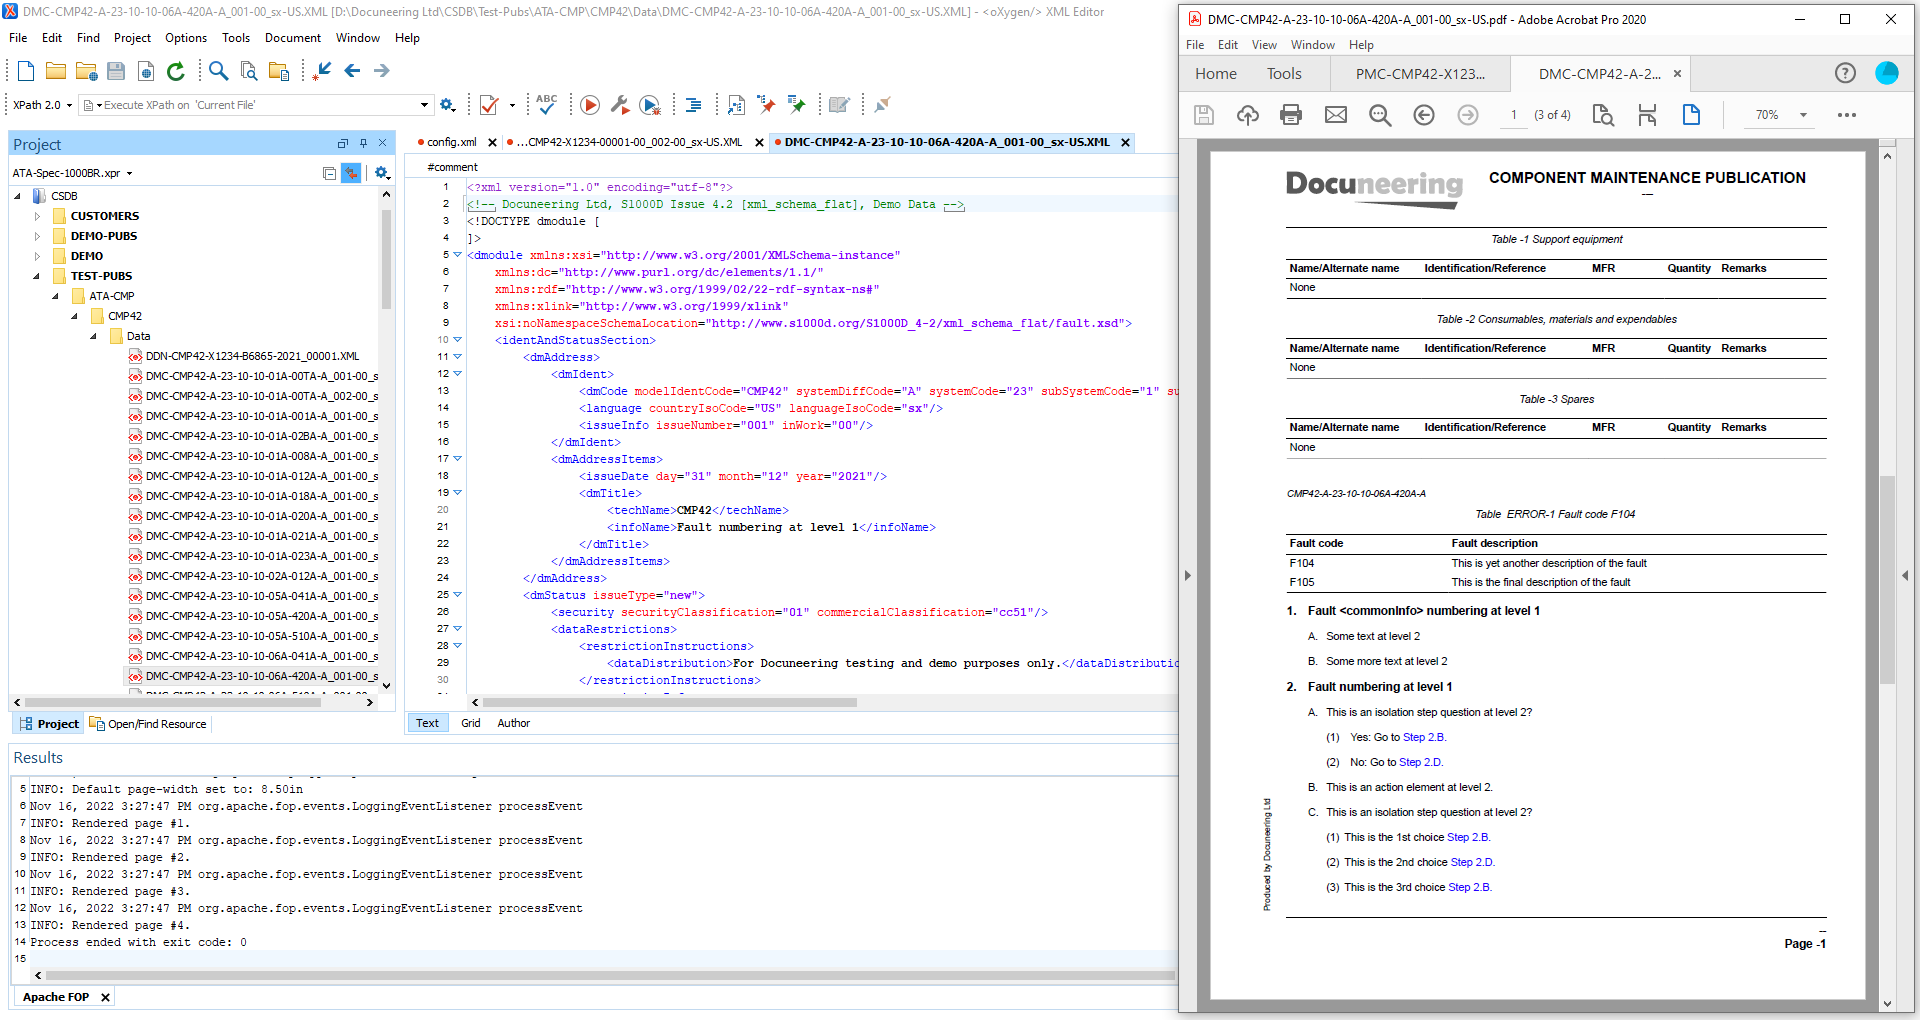
Task: Open Configure Transformation Scenarios wrench icon
Action: click(x=620, y=105)
